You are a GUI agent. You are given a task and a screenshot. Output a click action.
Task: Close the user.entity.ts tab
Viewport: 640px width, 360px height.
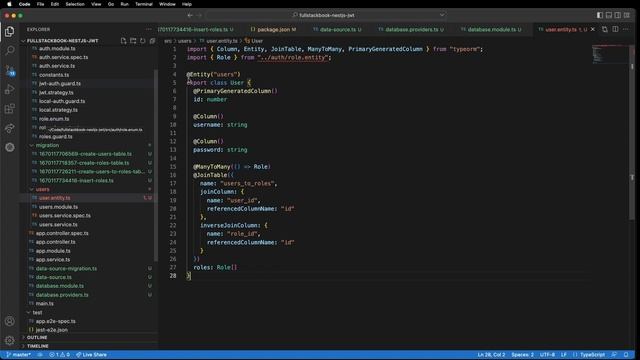pos(593,29)
